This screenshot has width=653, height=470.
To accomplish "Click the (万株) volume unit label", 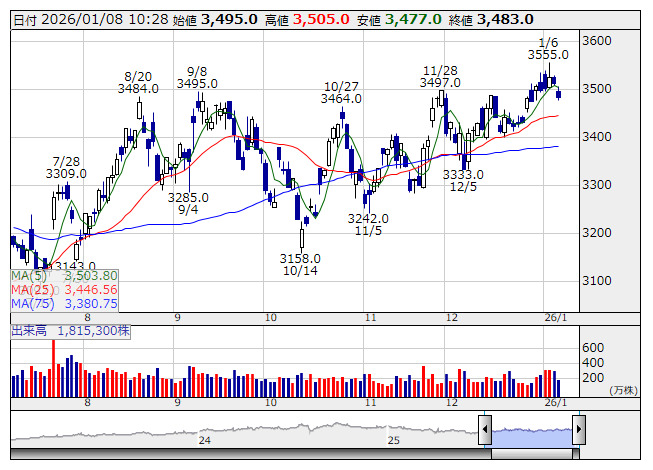I will click(623, 390).
